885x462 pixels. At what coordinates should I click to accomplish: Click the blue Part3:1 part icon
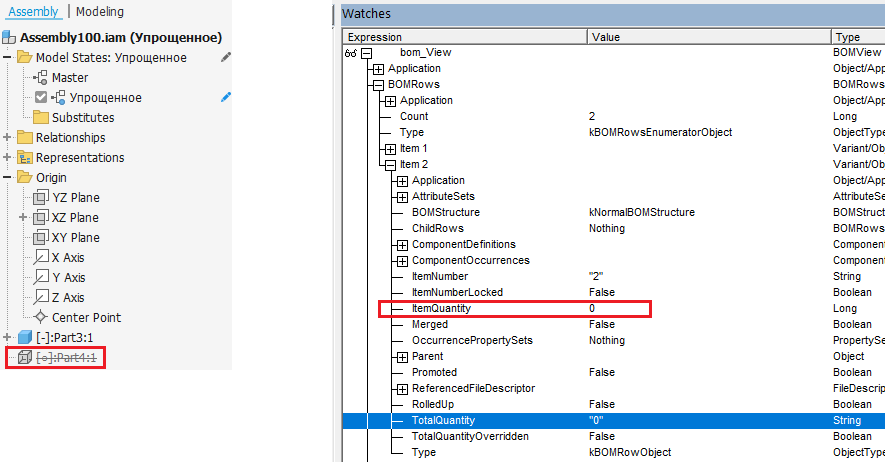pyautogui.click(x=24, y=337)
